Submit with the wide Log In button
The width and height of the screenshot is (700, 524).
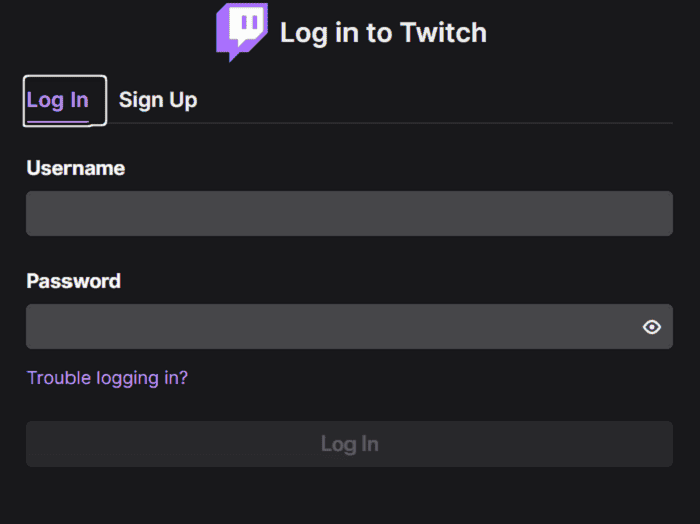pyautogui.click(x=349, y=444)
